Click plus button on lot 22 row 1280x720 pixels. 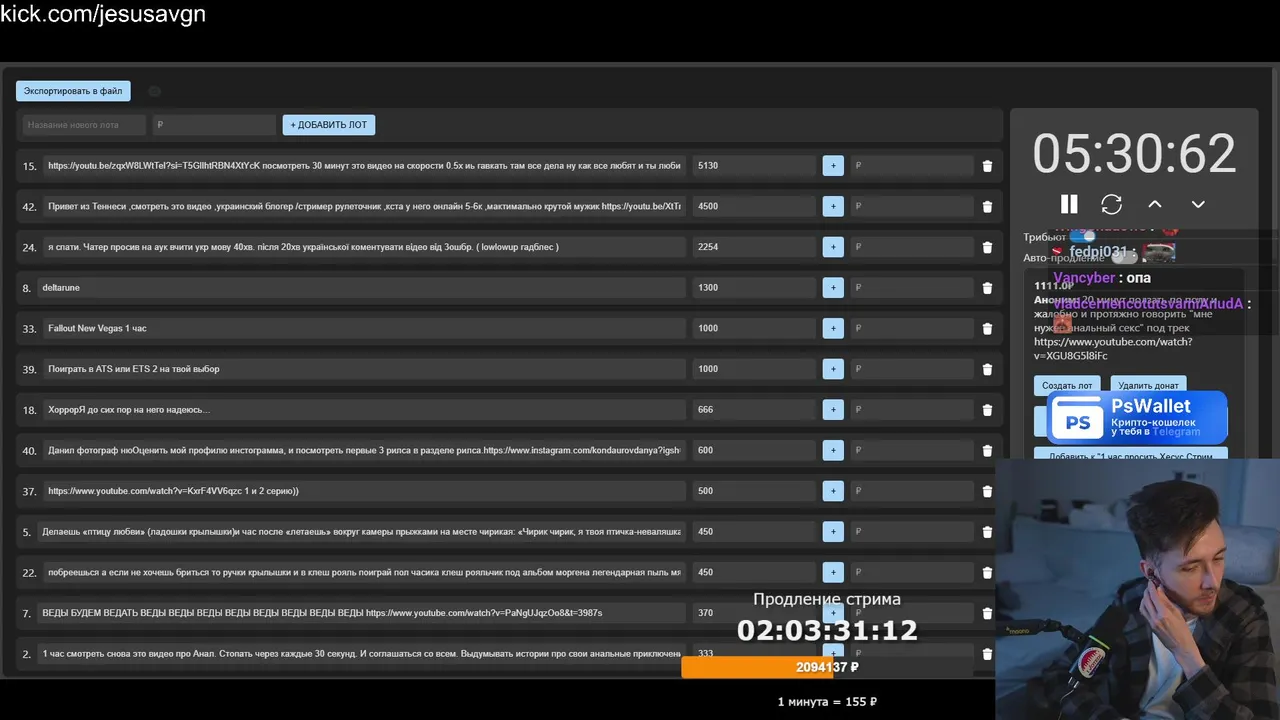click(833, 572)
